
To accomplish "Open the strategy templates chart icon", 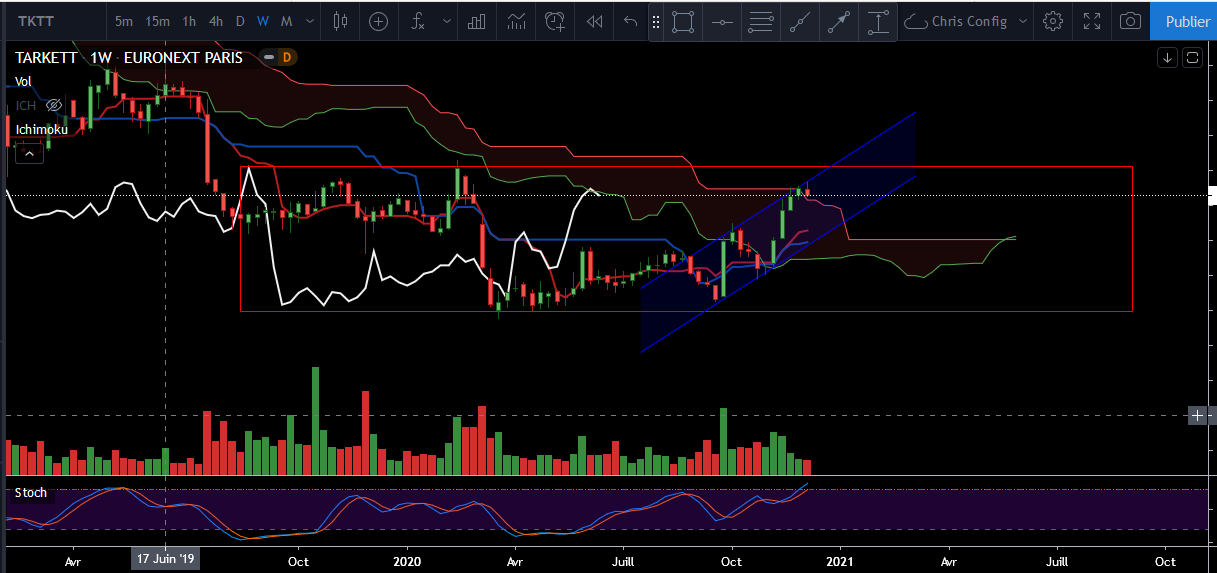I will (516, 21).
